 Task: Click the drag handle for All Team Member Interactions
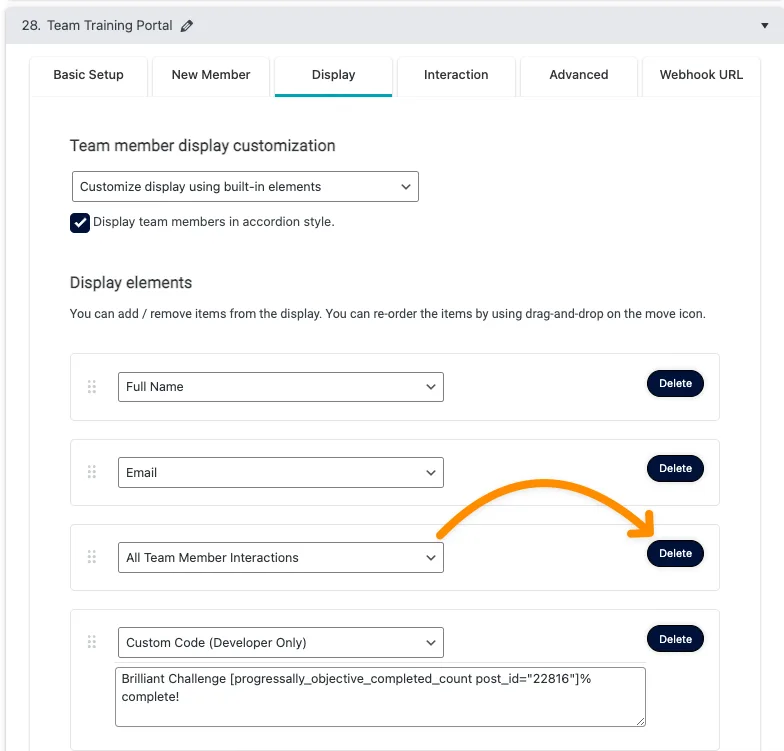click(92, 557)
